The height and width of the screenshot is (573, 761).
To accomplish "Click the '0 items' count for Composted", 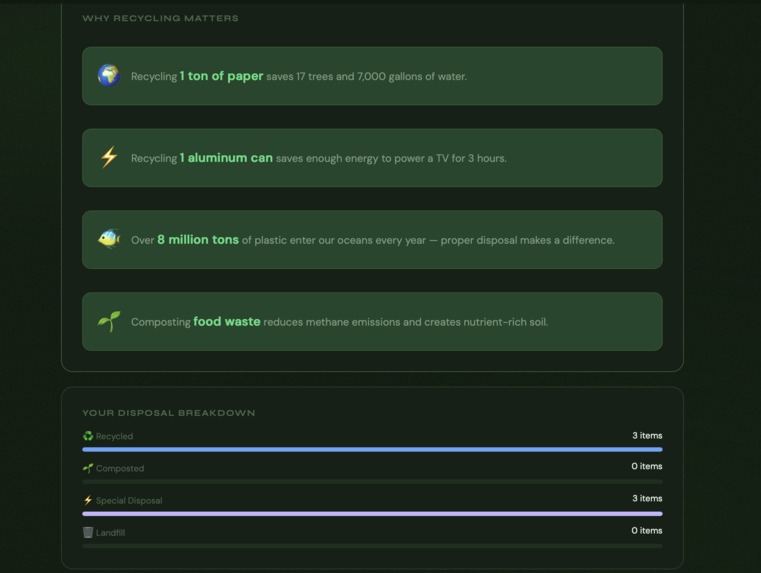I will click(x=646, y=466).
